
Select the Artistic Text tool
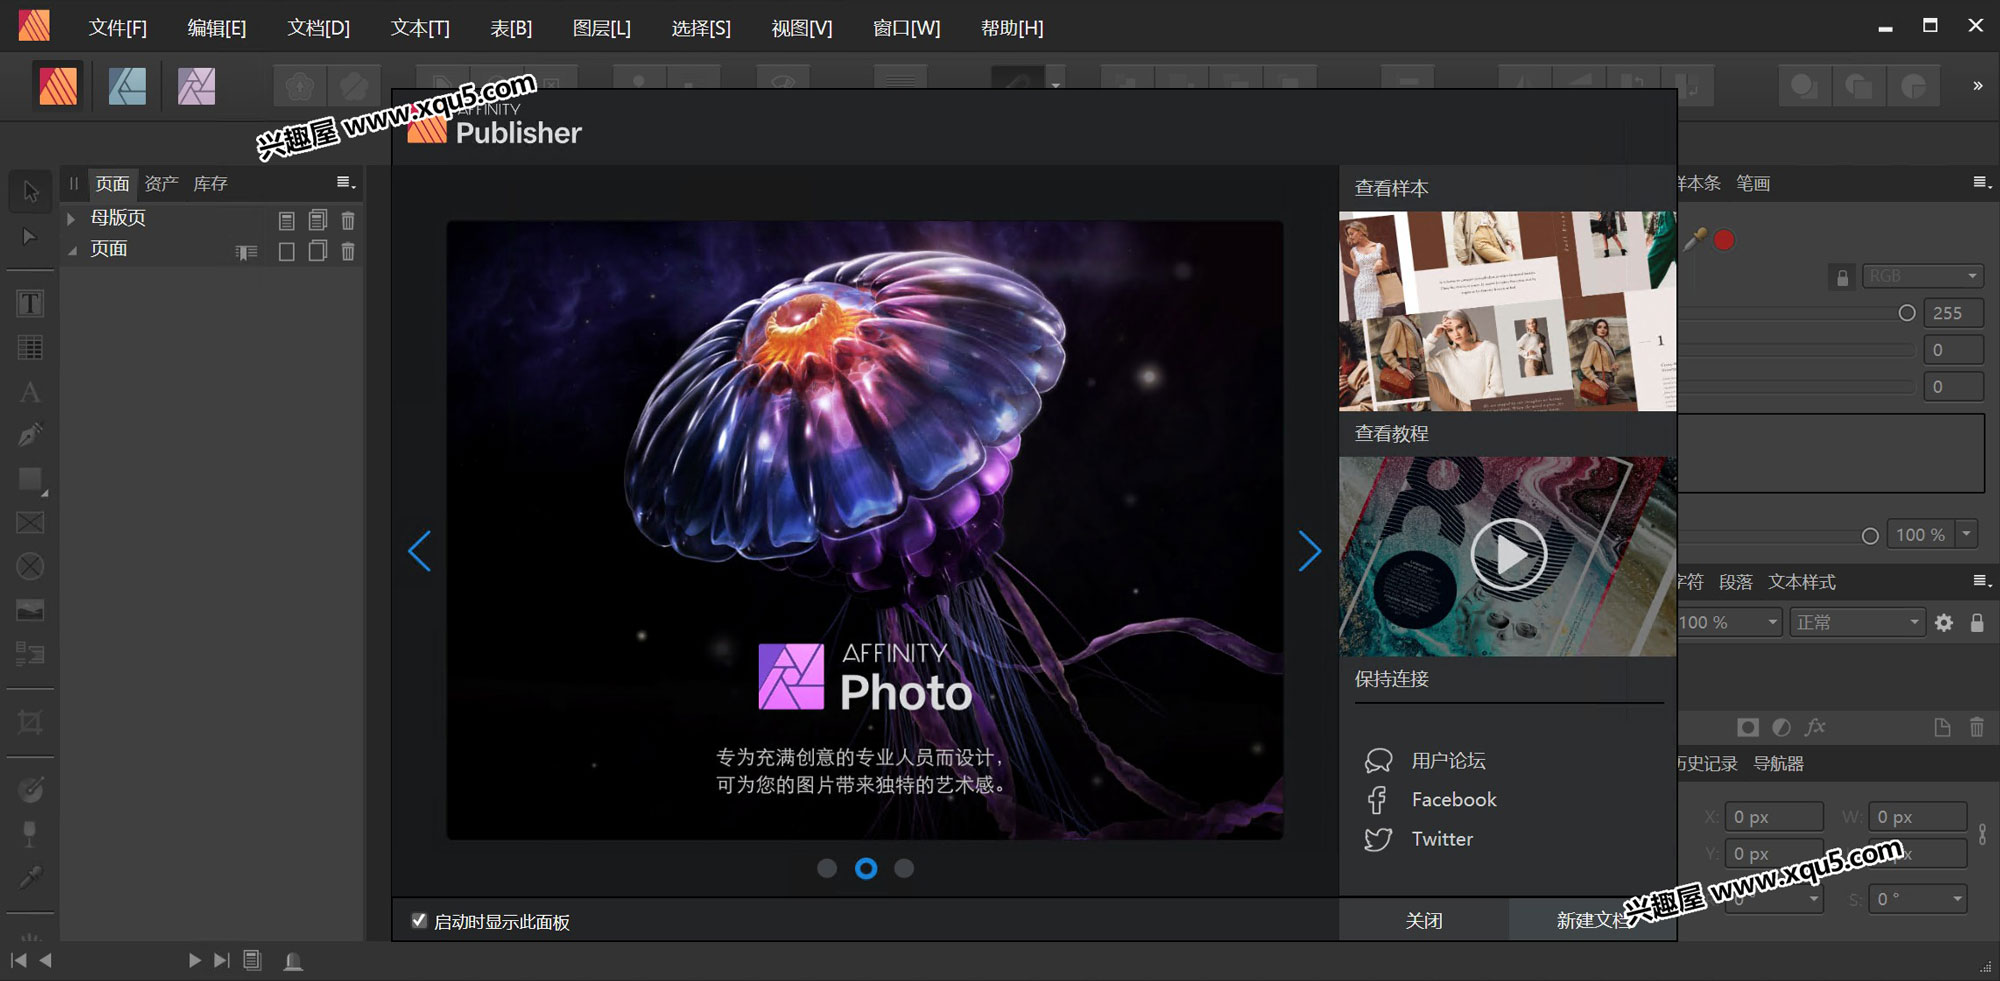(x=30, y=392)
